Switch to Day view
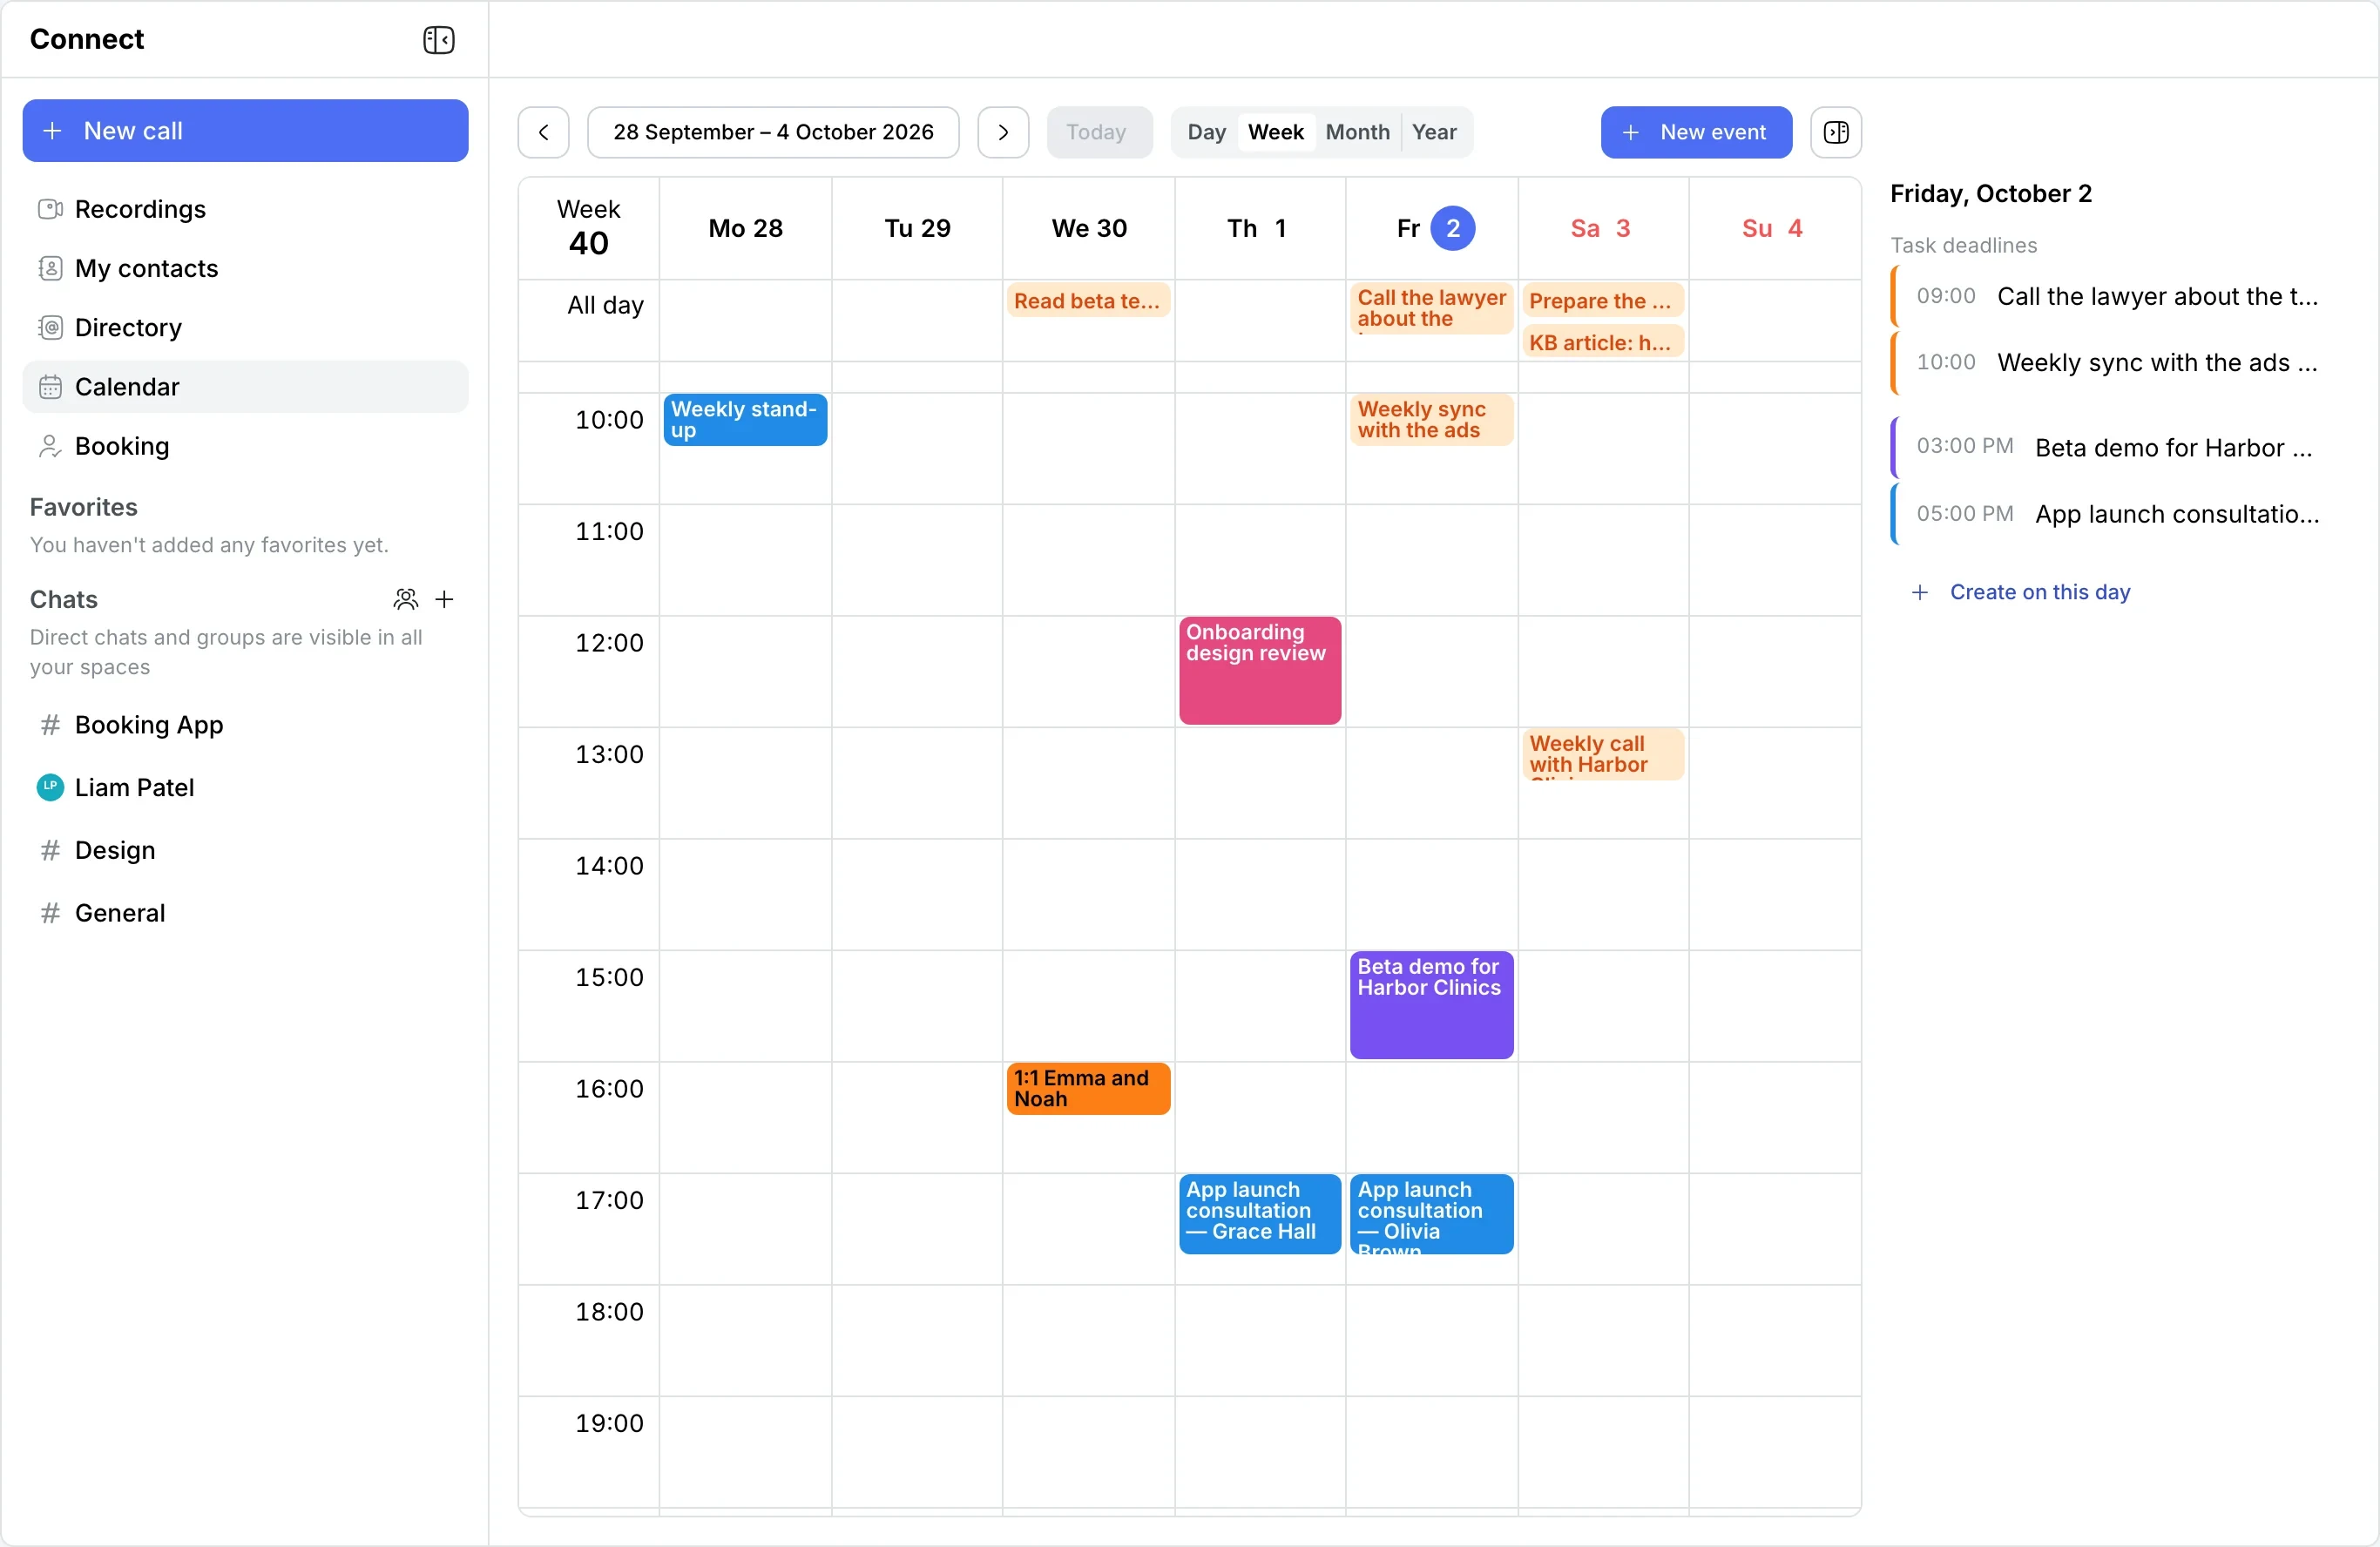 pos(1206,132)
